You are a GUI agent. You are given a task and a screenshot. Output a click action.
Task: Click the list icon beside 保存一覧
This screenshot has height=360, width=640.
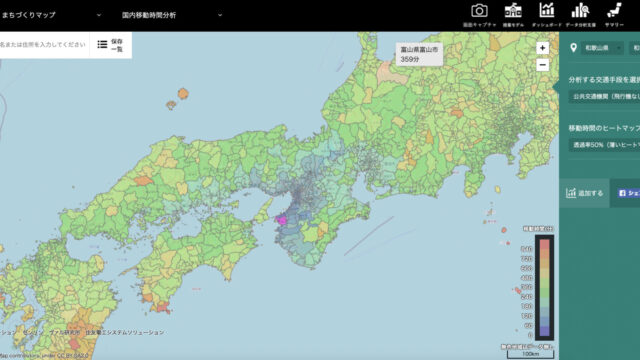click(x=102, y=44)
